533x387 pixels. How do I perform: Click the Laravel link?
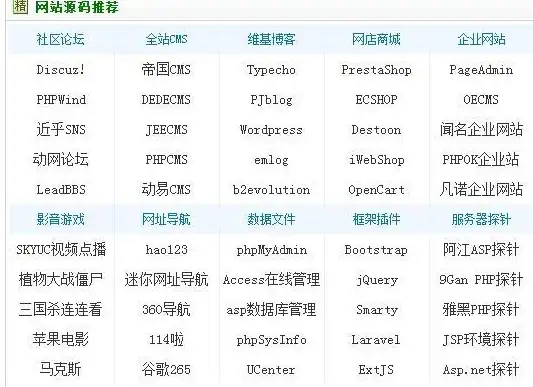(376, 340)
